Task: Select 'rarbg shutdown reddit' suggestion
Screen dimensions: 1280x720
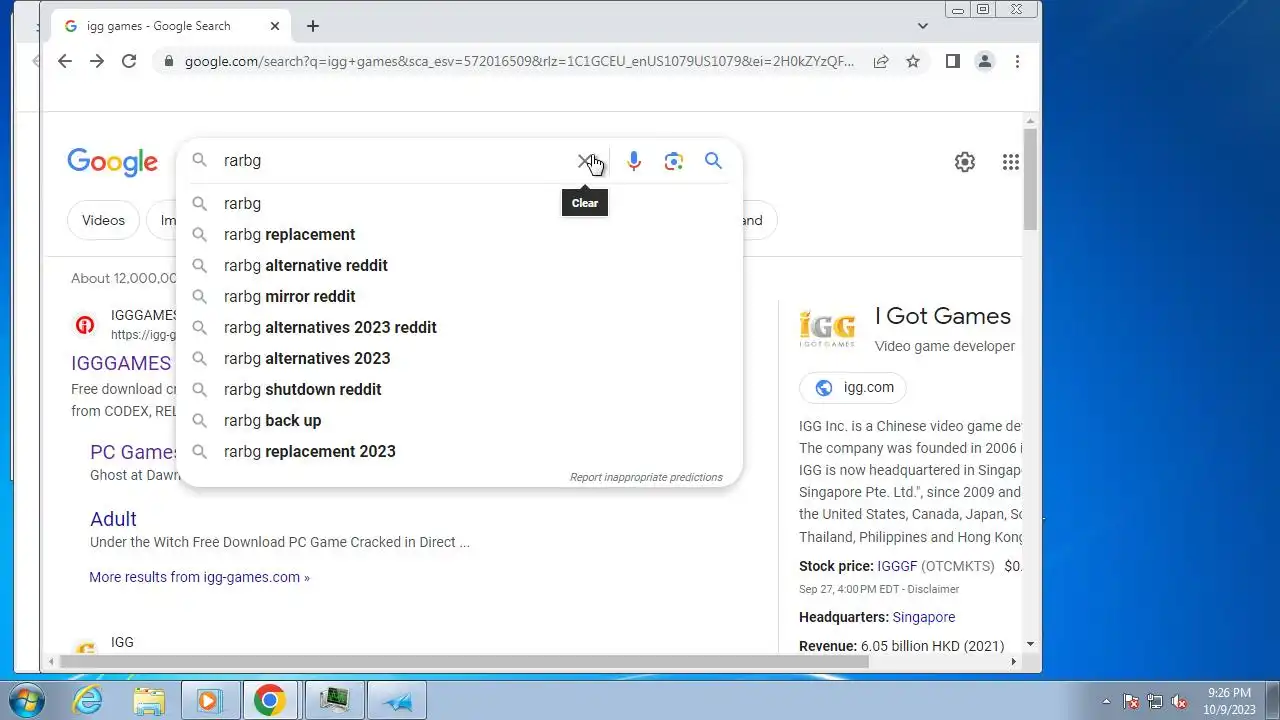Action: (459, 389)
